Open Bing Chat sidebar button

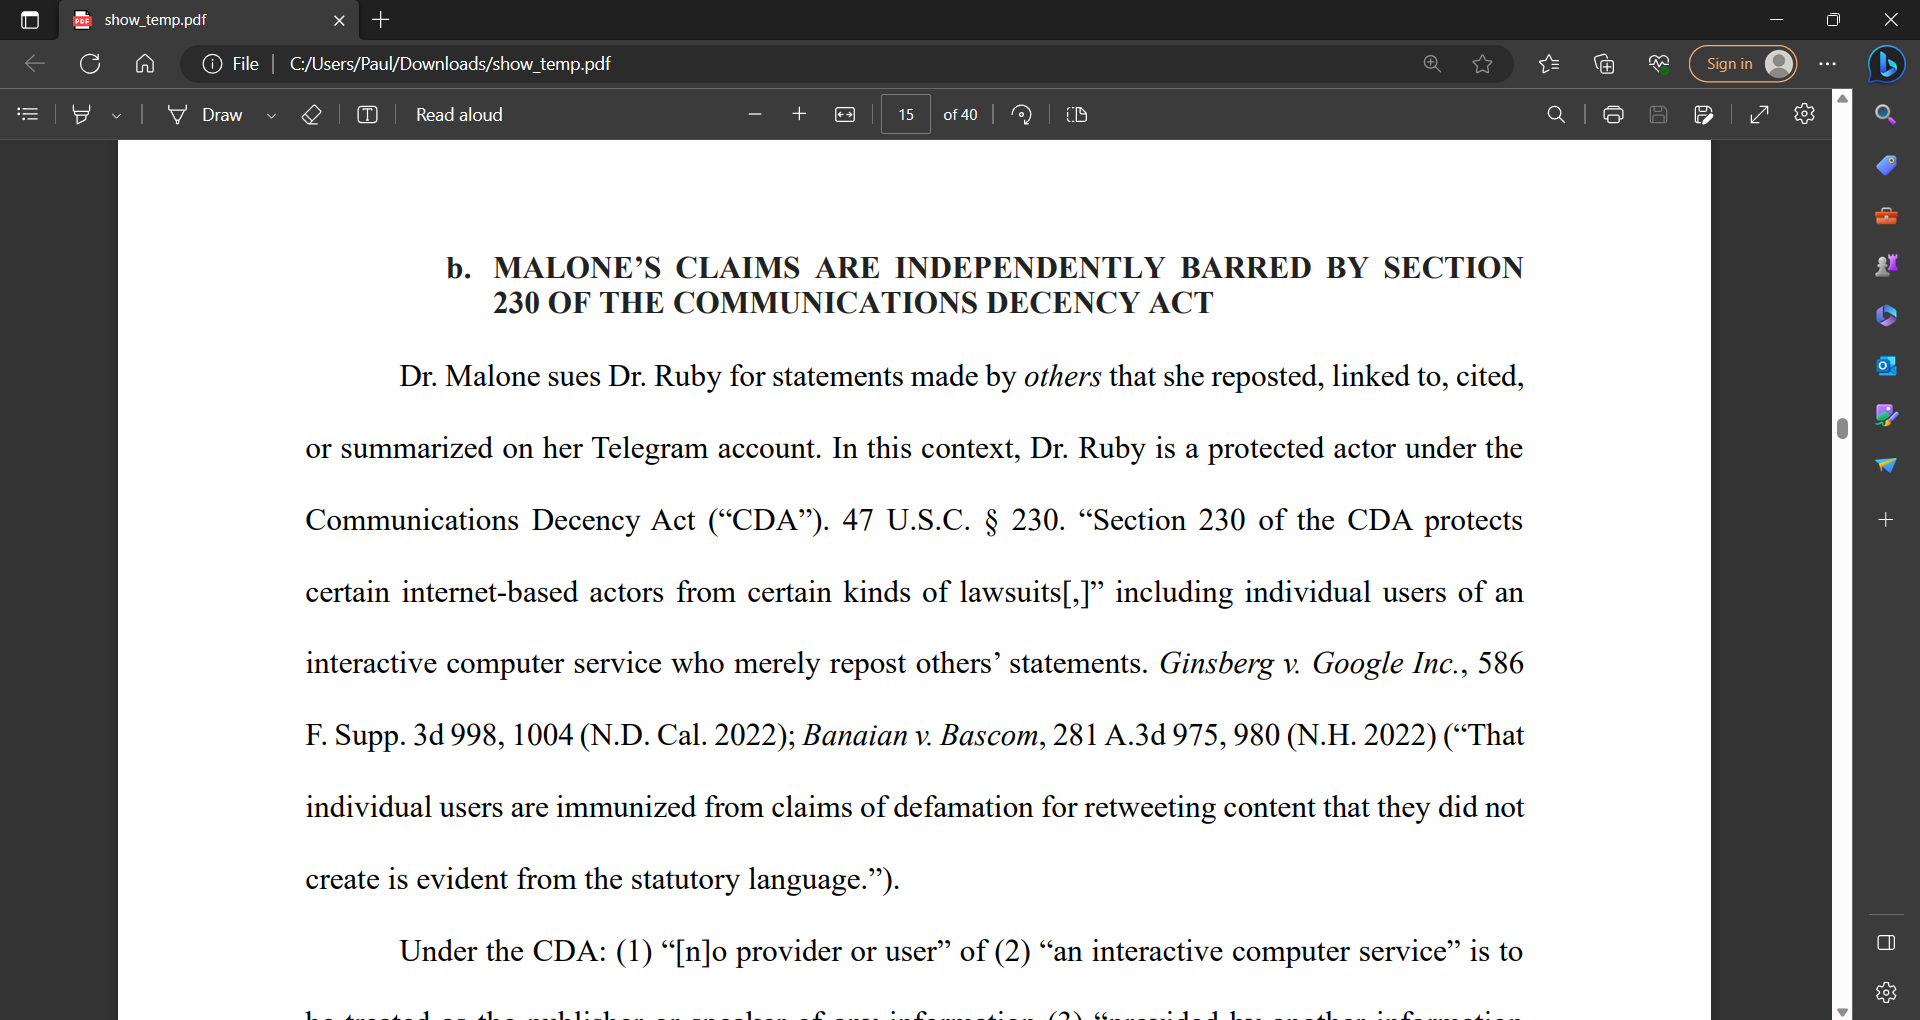pyautogui.click(x=1886, y=64)
